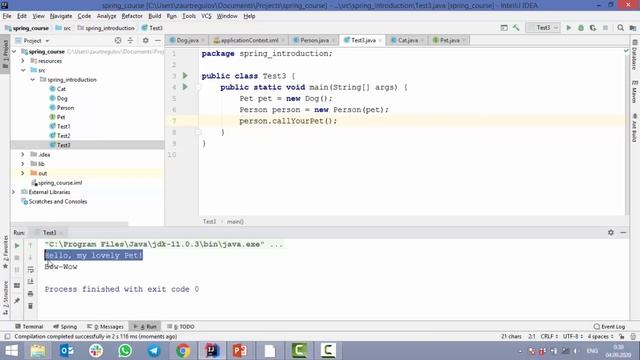Open Project panel settings gear
This screenshot has width=640, height=360.
tap(145, 40)
